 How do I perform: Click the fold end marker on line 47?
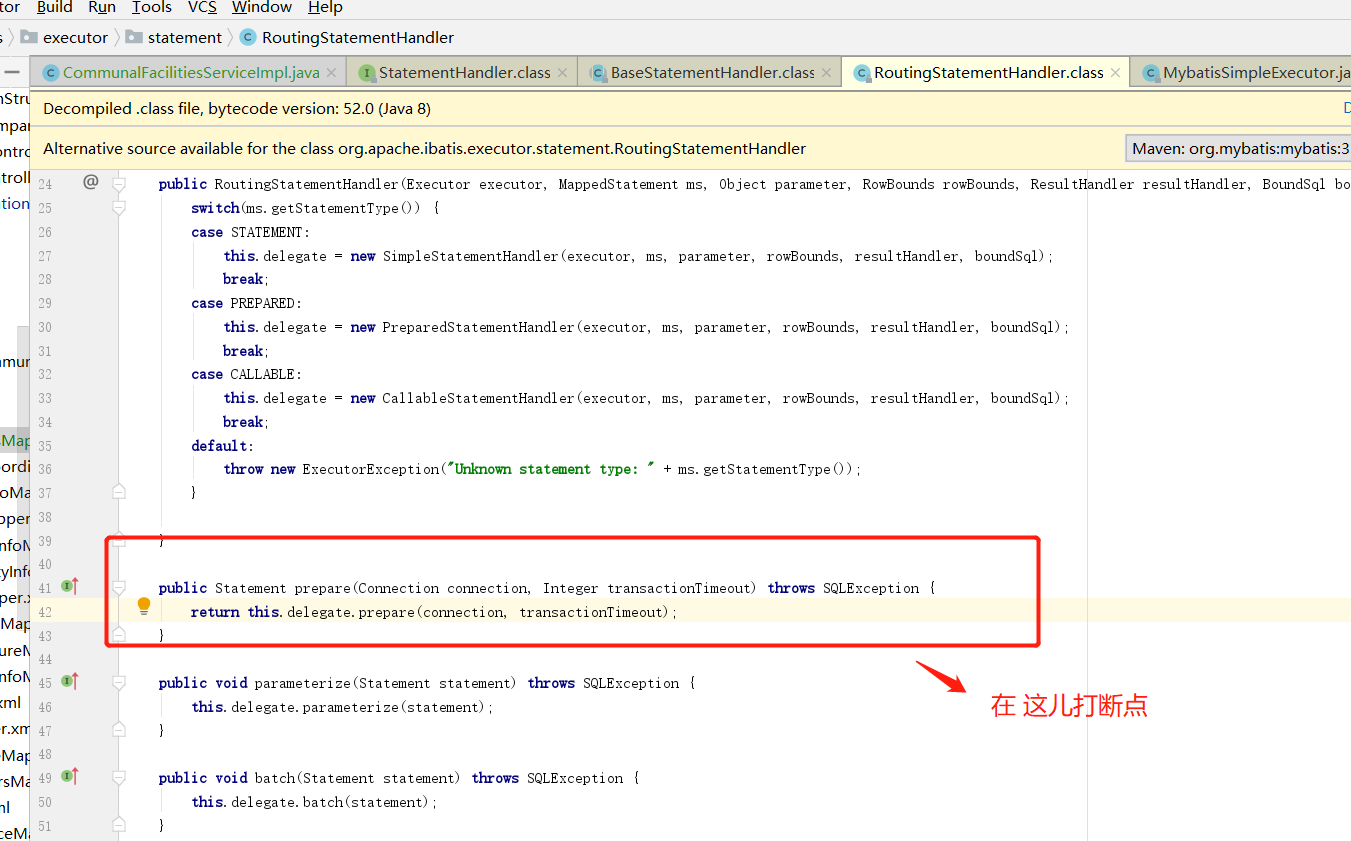tap(119, 729)
